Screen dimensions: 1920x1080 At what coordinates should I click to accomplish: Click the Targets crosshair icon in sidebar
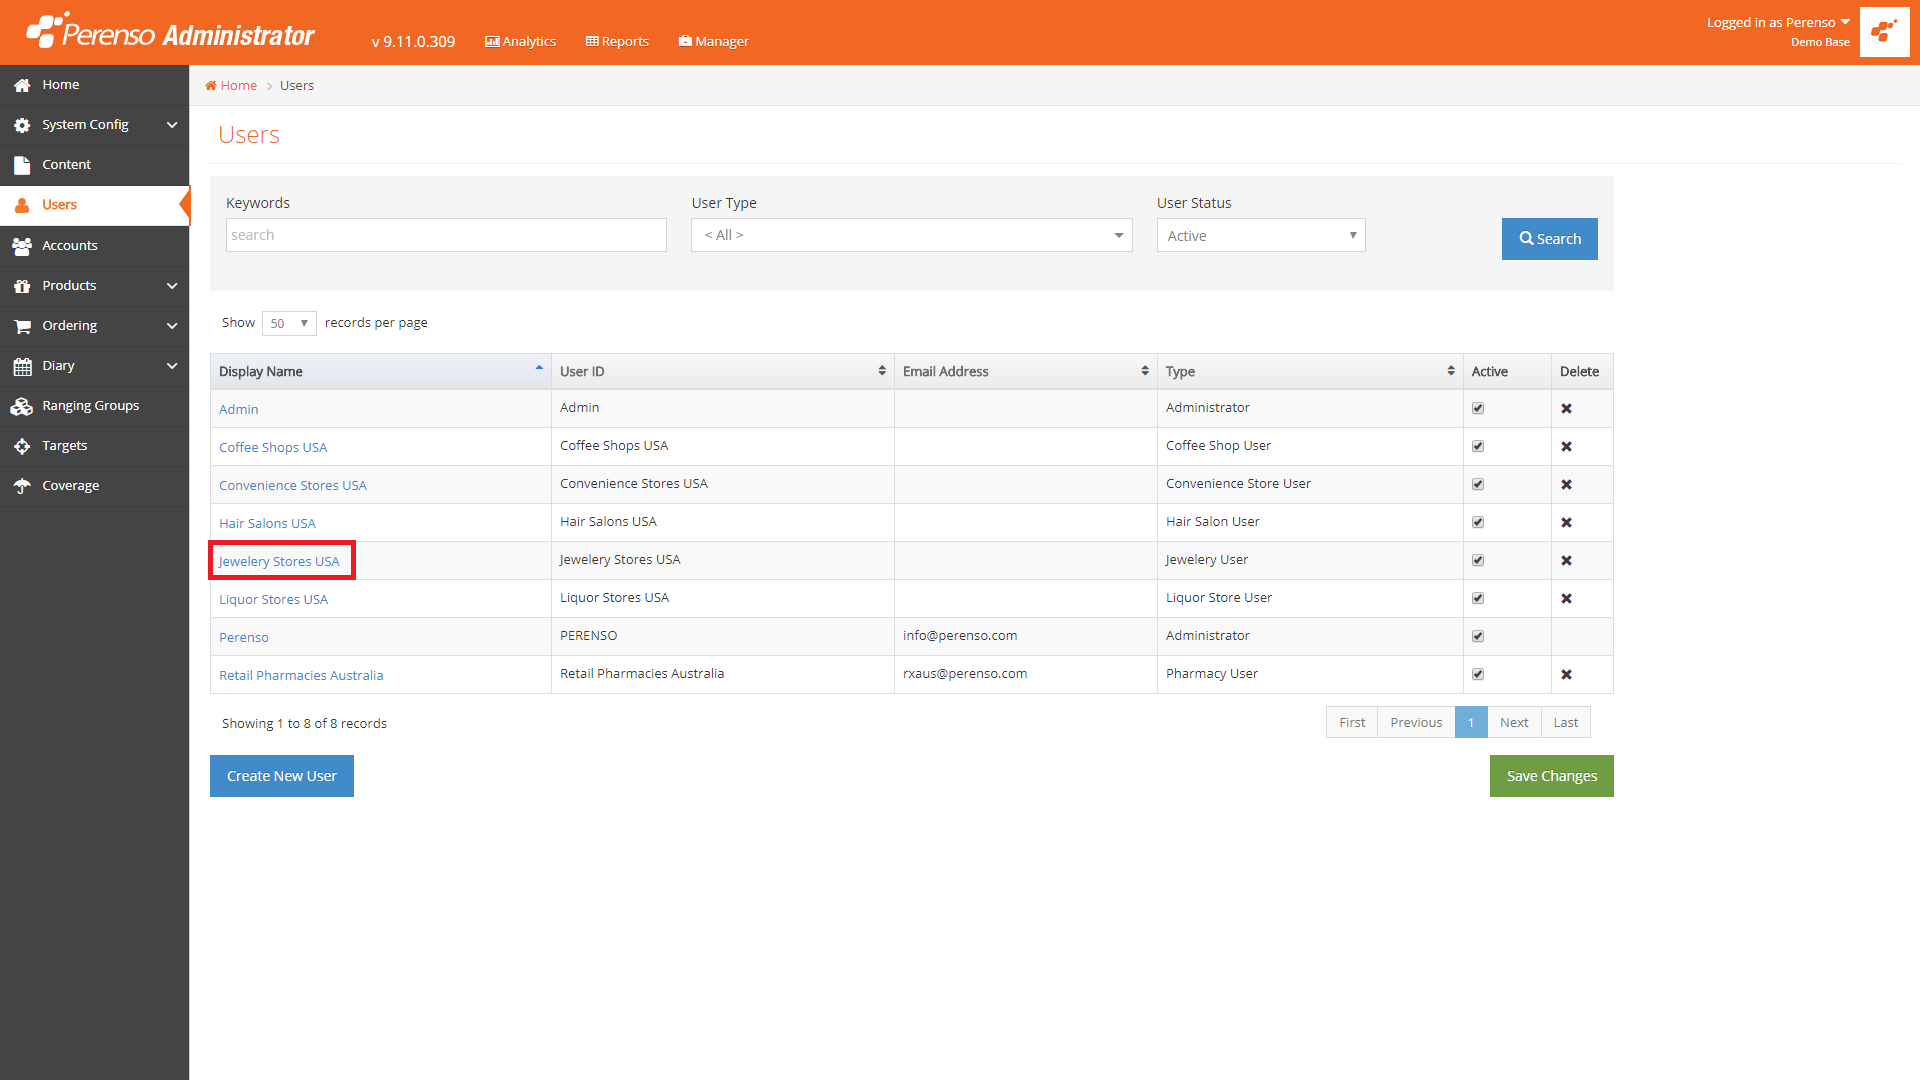[22, 446]
